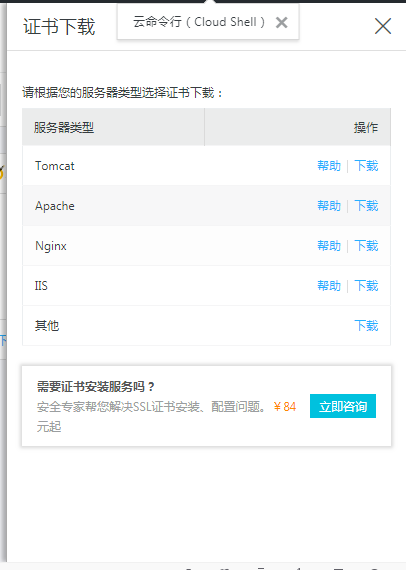Click the 操作 column header
406x570 pixels.
click(x=366, y=128)
